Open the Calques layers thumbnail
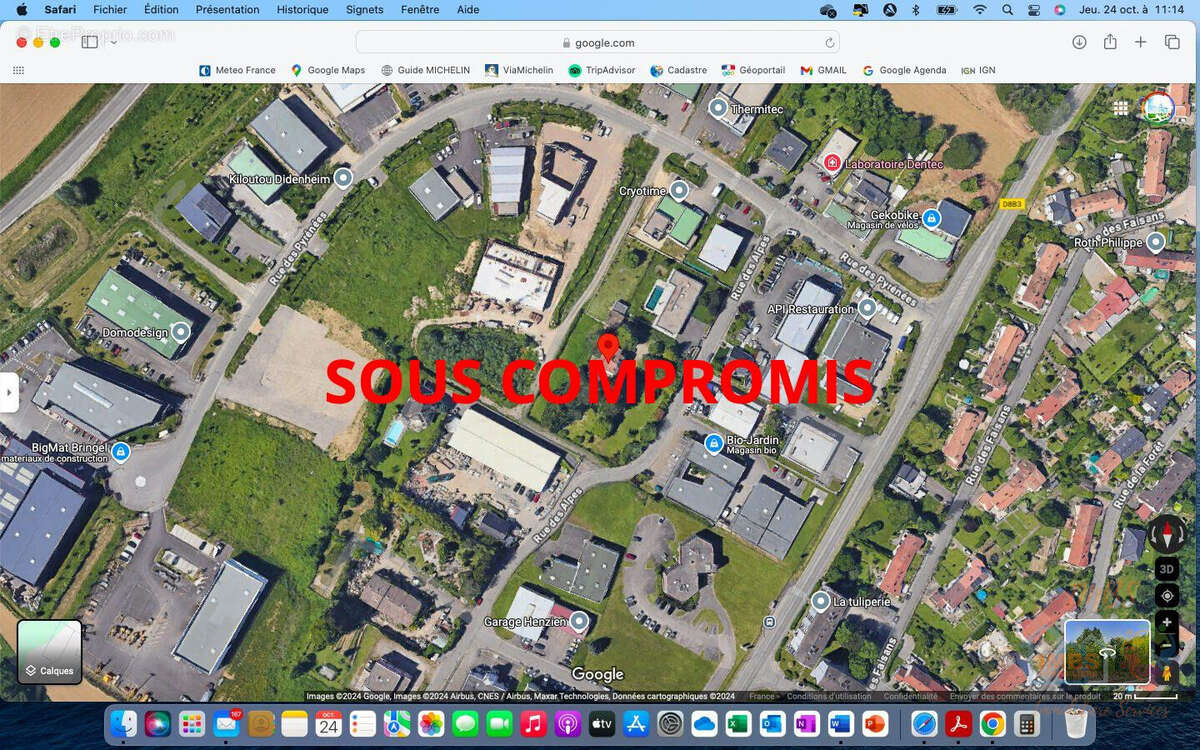1200x750 pixels. coord(49,651)
